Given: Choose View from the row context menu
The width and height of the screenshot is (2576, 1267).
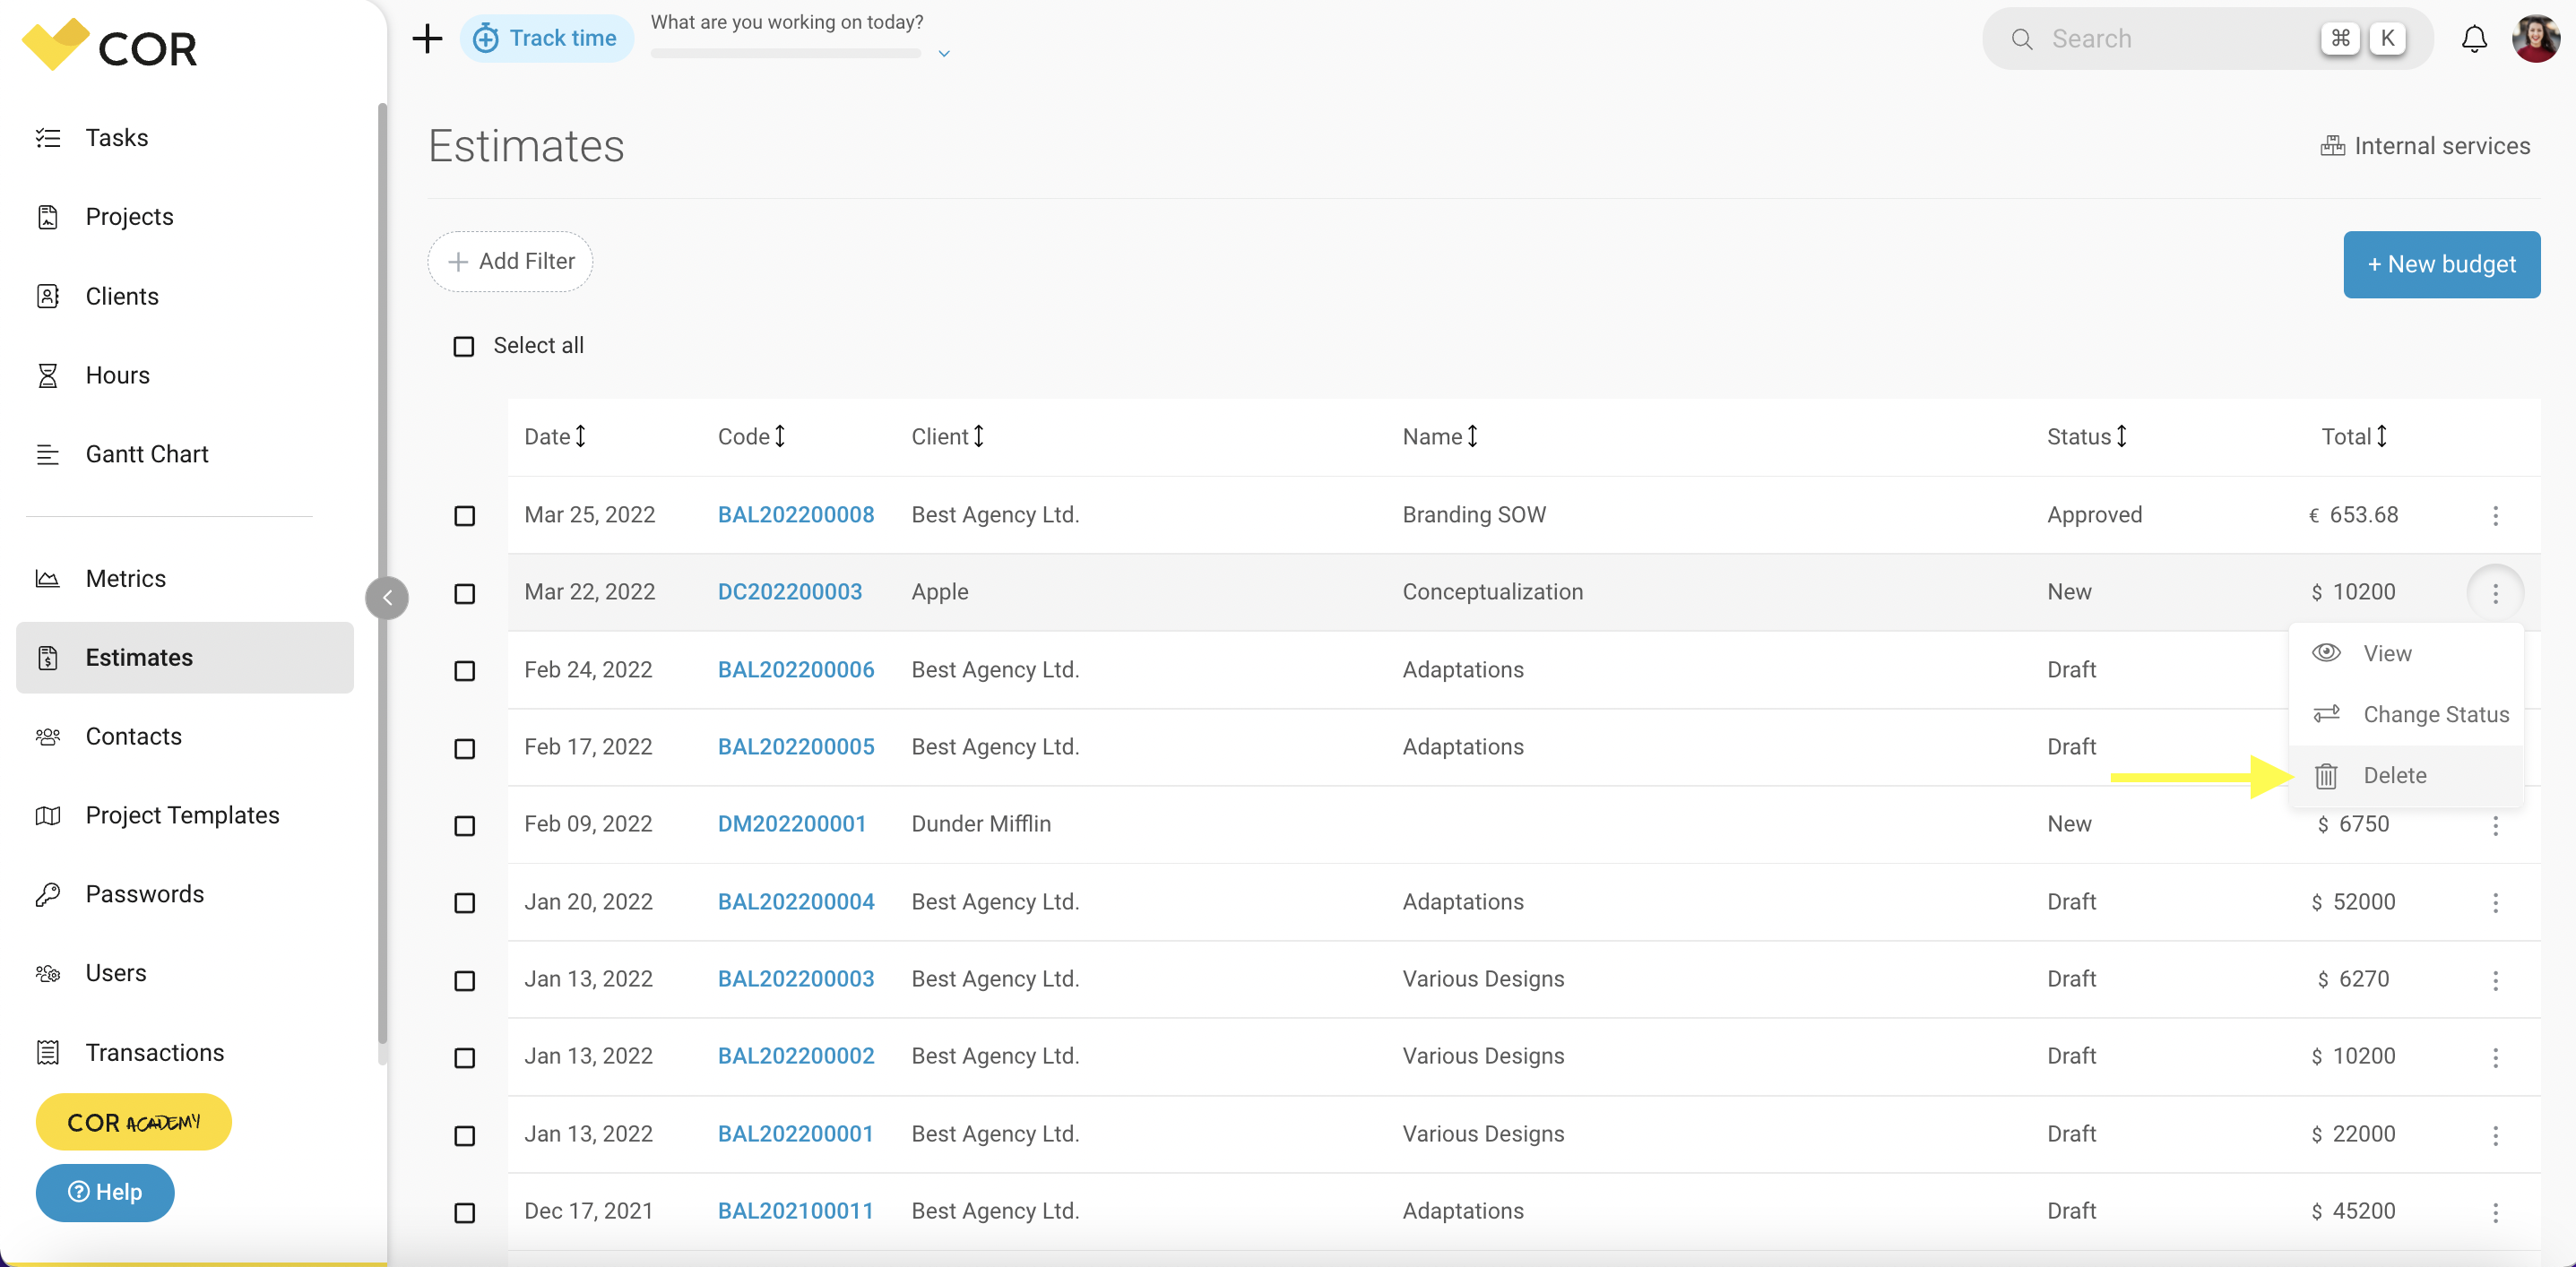Looking at the screenshot, I should click(x=2406, y=653).
